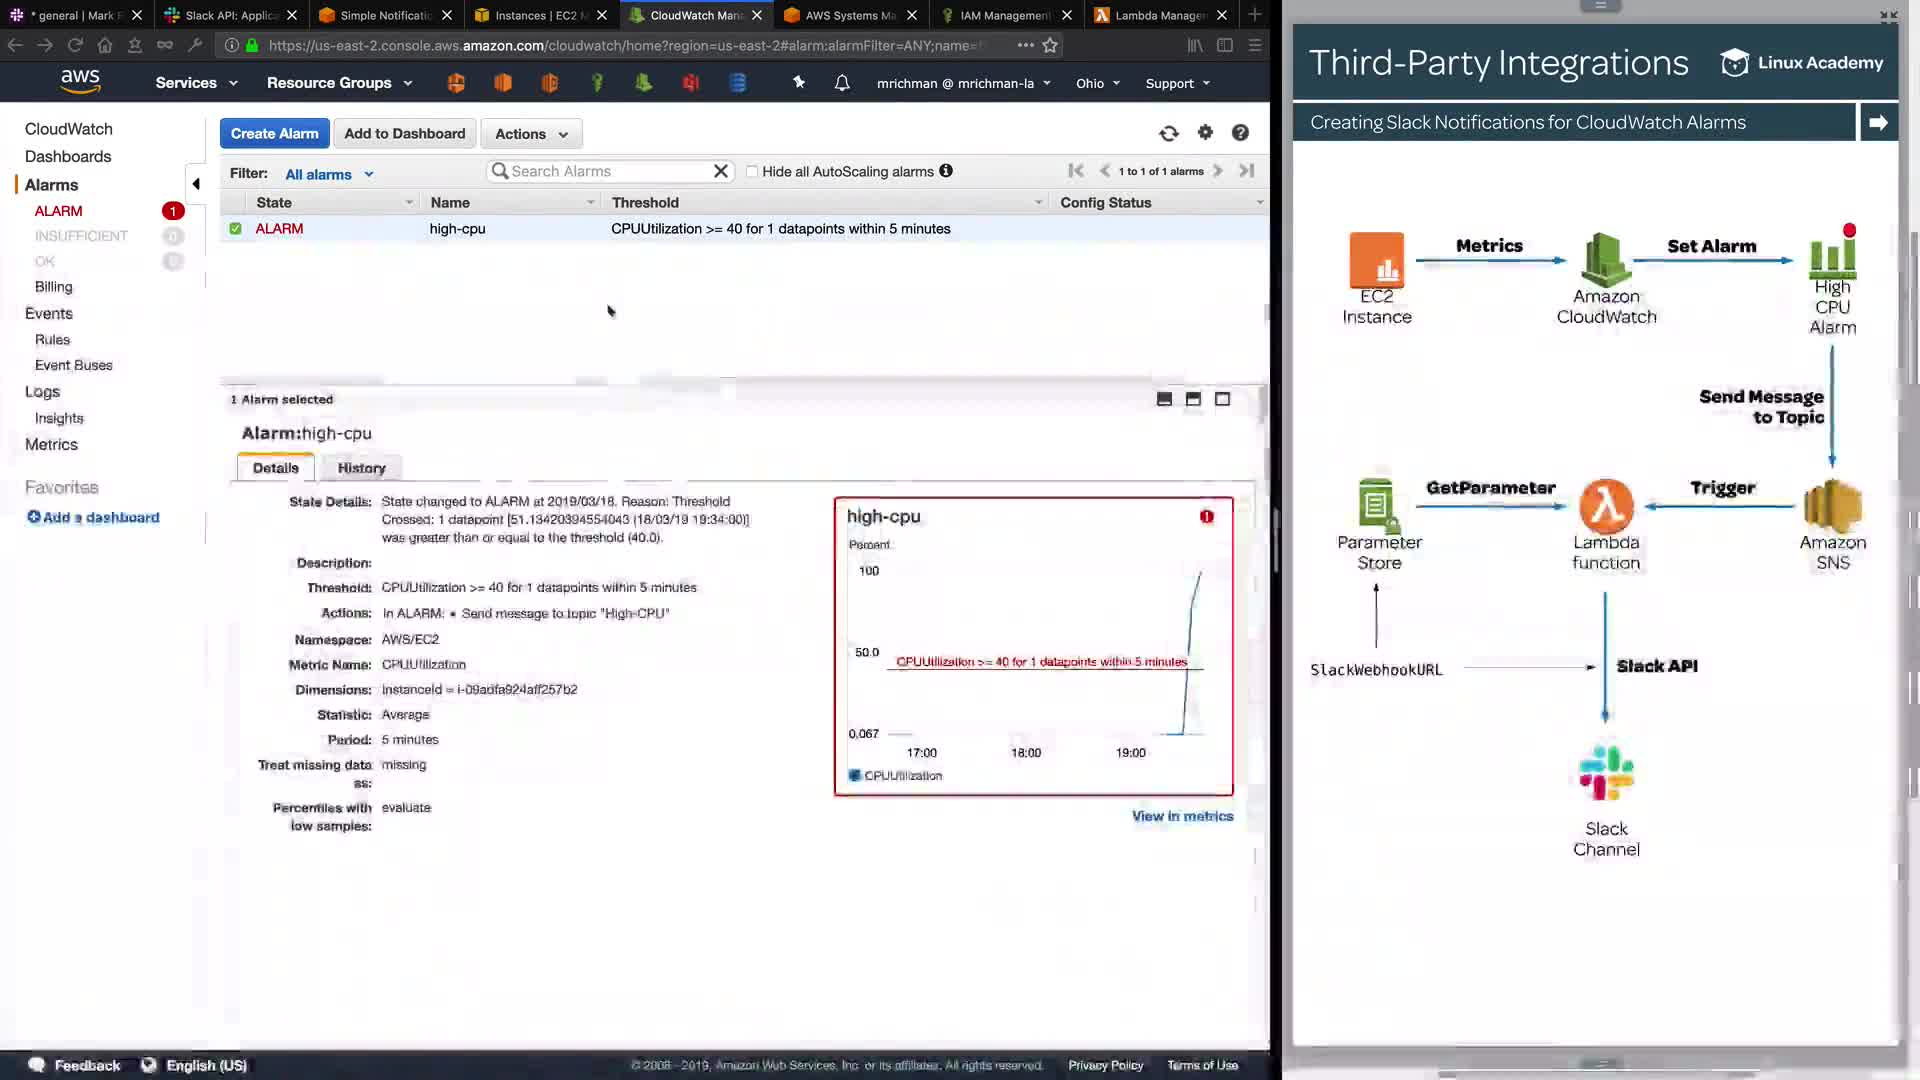Click the Create Alarm button
1920x1080 pixels.
pos(274,134)
